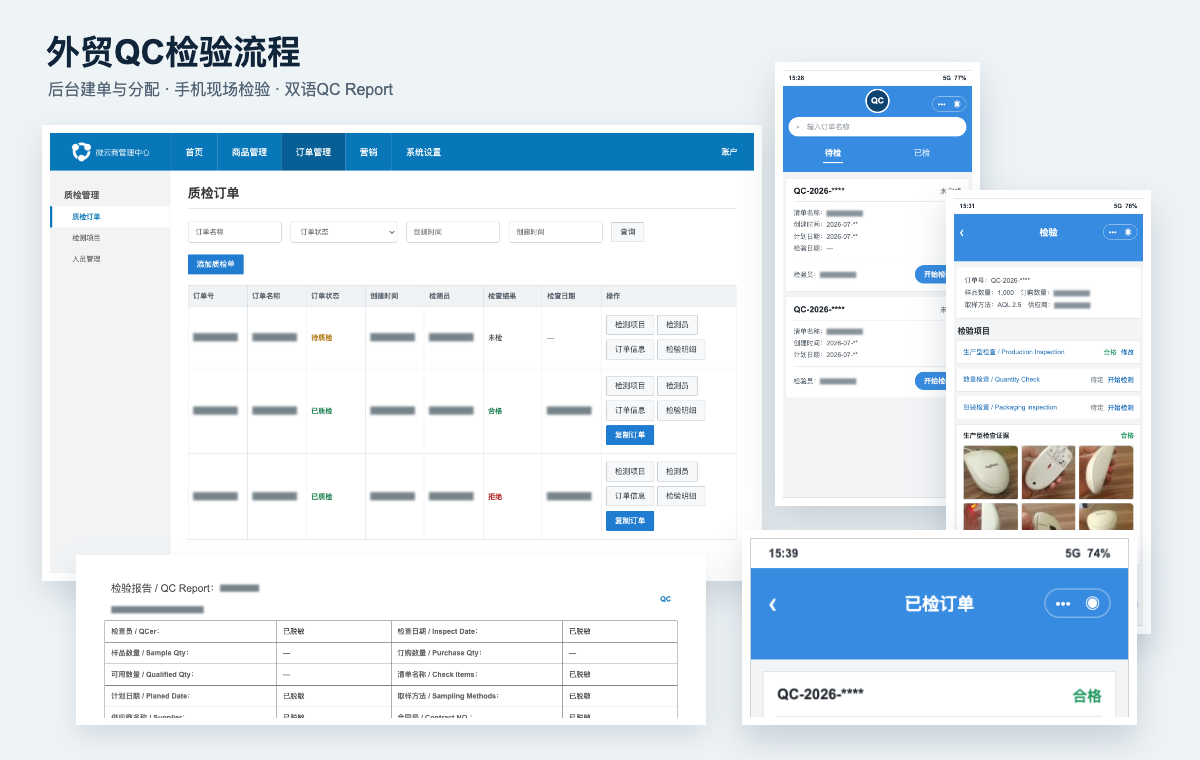Viewport: 1200px width, 760px height.
Task: Open 商品管理 in the top navigation
Action: 249,152
